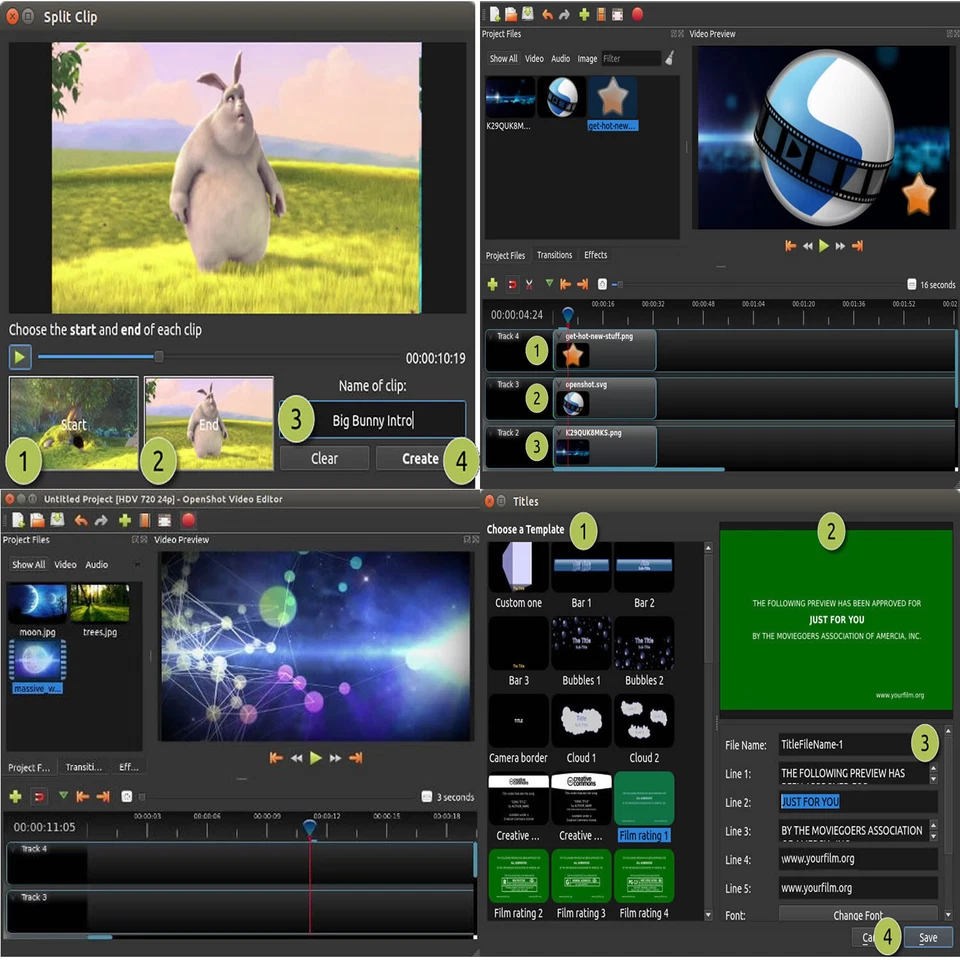Select the razor/scissors tool in the timeline toolbar
The image size is (960, 960).
click(529, 285)
